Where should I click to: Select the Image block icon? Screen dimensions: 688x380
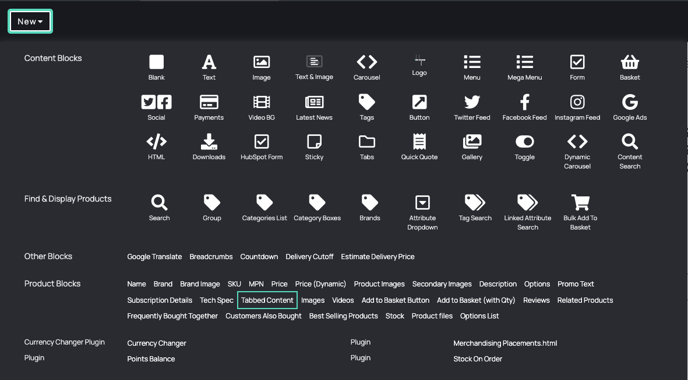click(x=262, y=67)
